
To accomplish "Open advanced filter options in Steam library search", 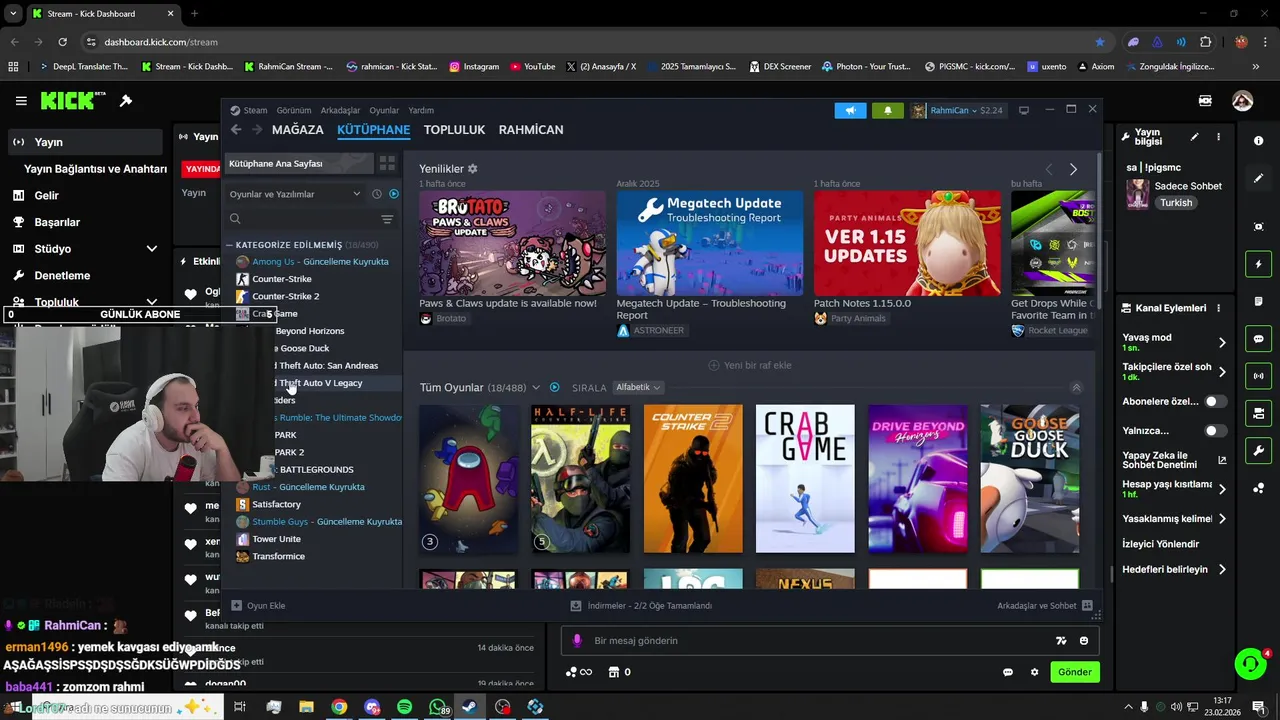I will (387, 219).
